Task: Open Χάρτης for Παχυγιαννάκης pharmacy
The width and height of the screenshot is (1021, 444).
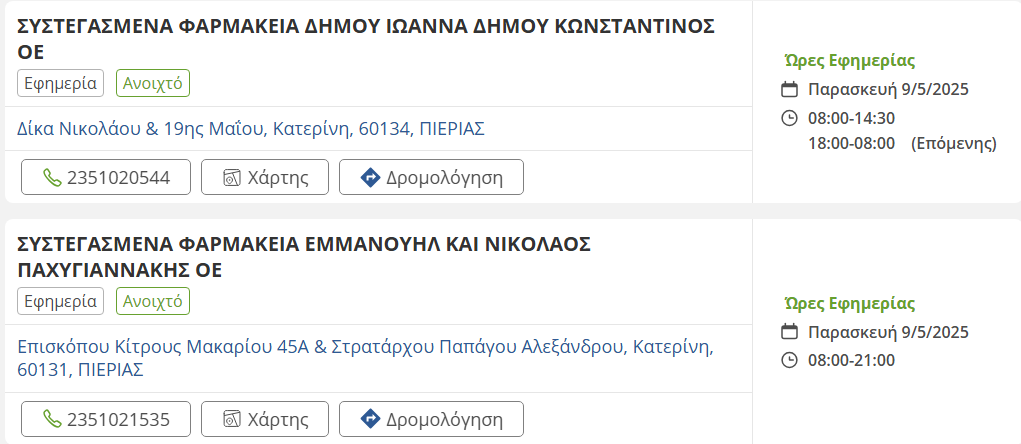Action: (x=264, y=419)
